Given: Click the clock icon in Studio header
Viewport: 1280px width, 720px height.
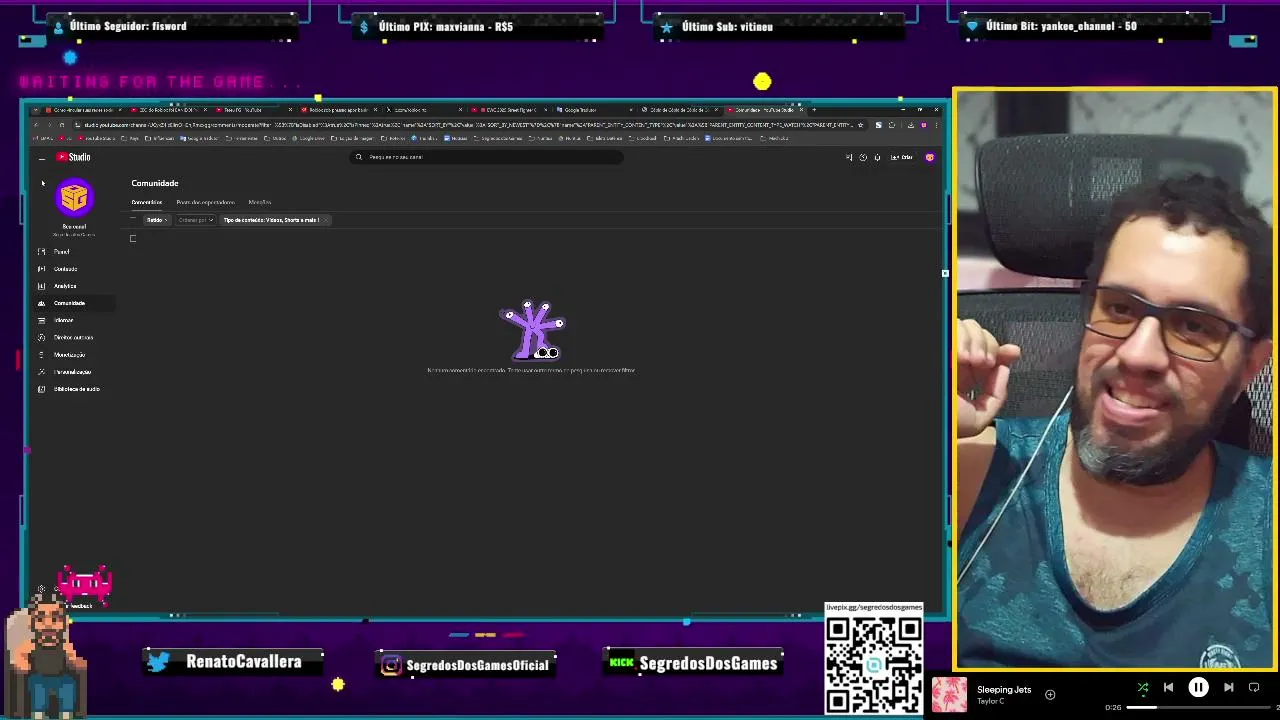Looking at the screenshot, I should pos(863,157).
